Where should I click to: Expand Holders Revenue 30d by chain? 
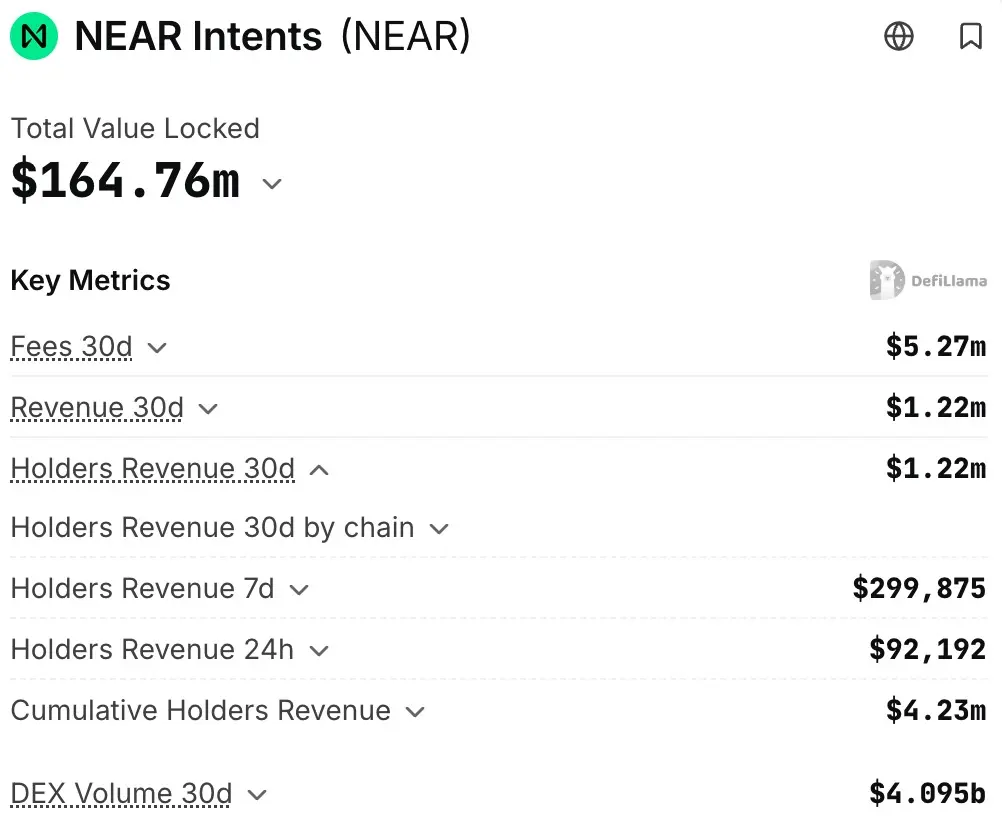439,529
